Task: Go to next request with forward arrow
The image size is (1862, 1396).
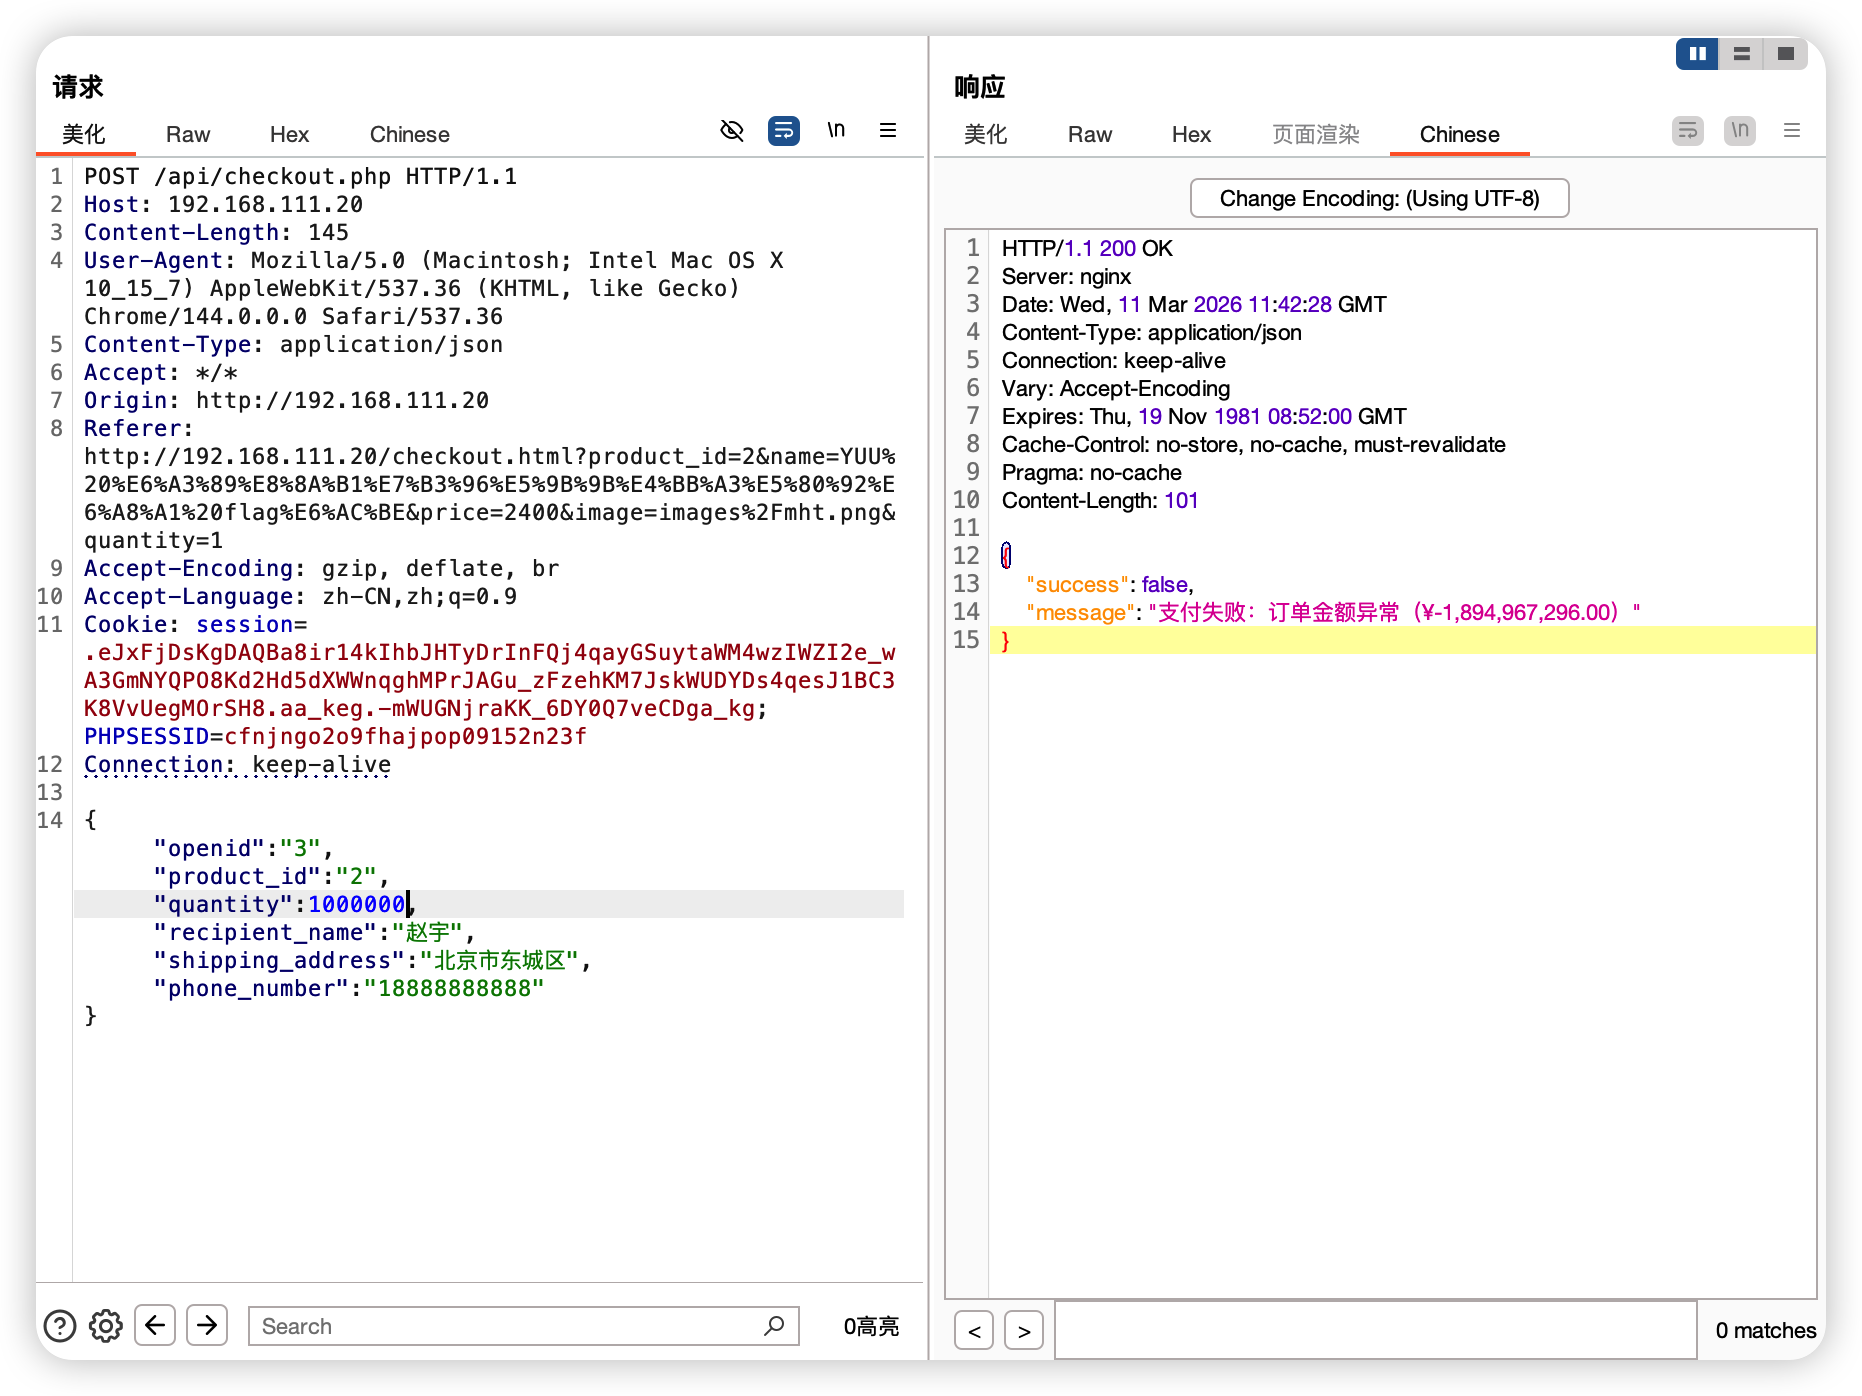Action: point(207,1326)
